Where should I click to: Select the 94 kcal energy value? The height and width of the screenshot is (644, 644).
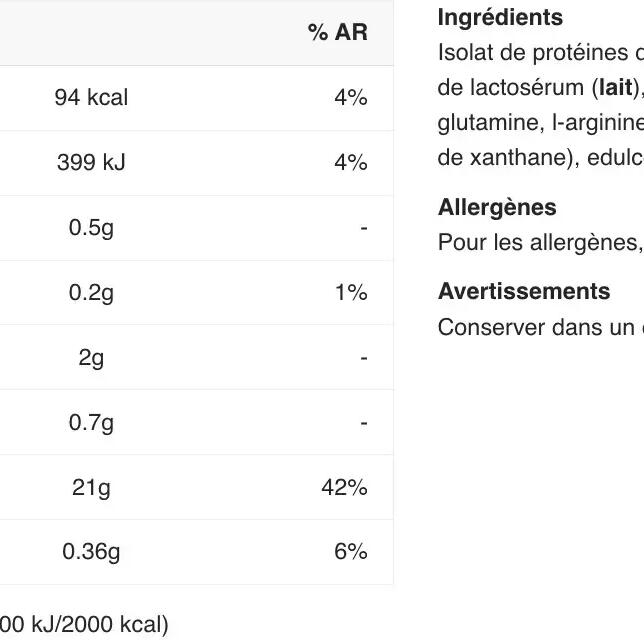tap(91, 98)
